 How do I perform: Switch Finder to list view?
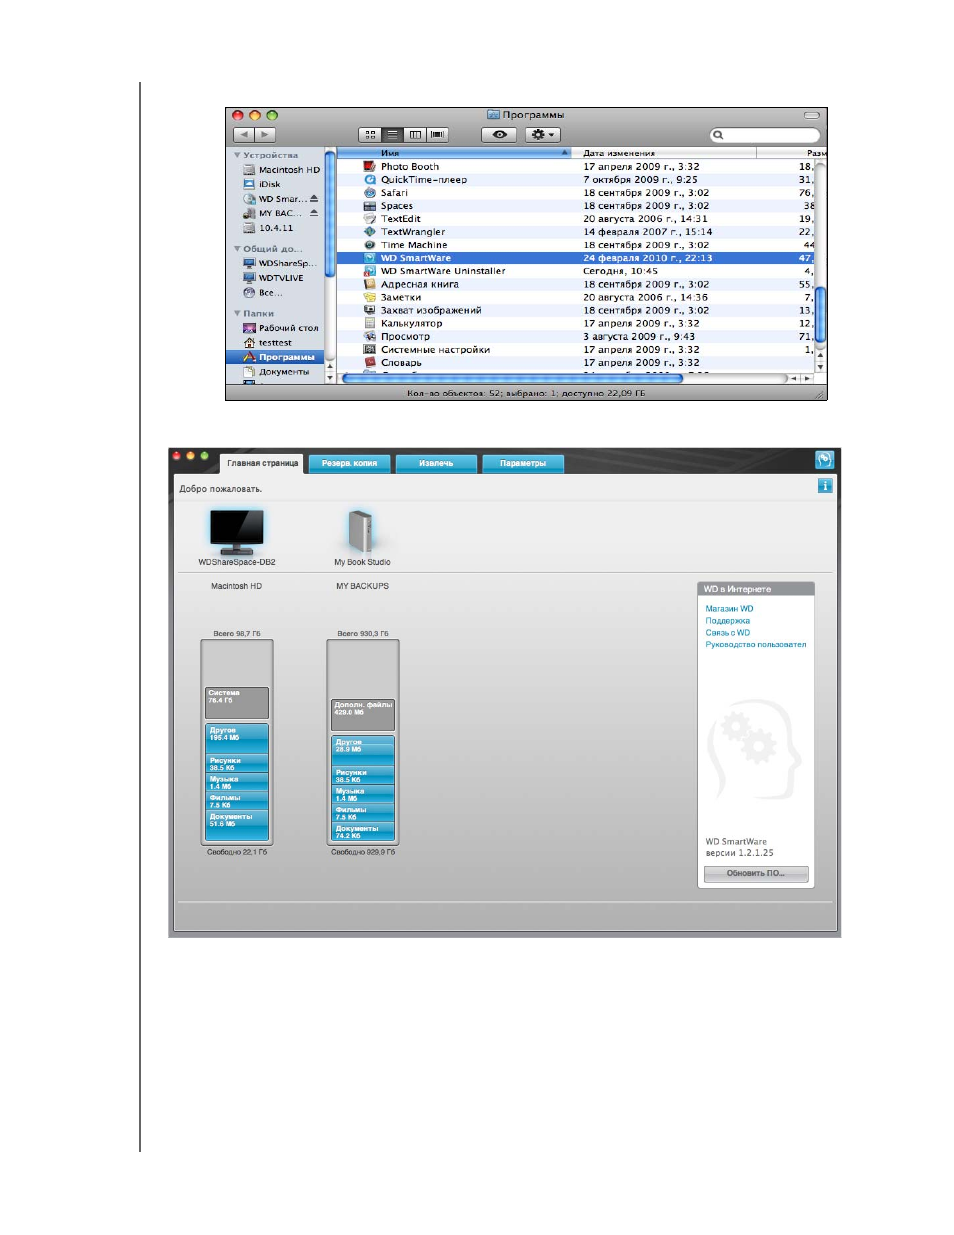click(393, 134)
